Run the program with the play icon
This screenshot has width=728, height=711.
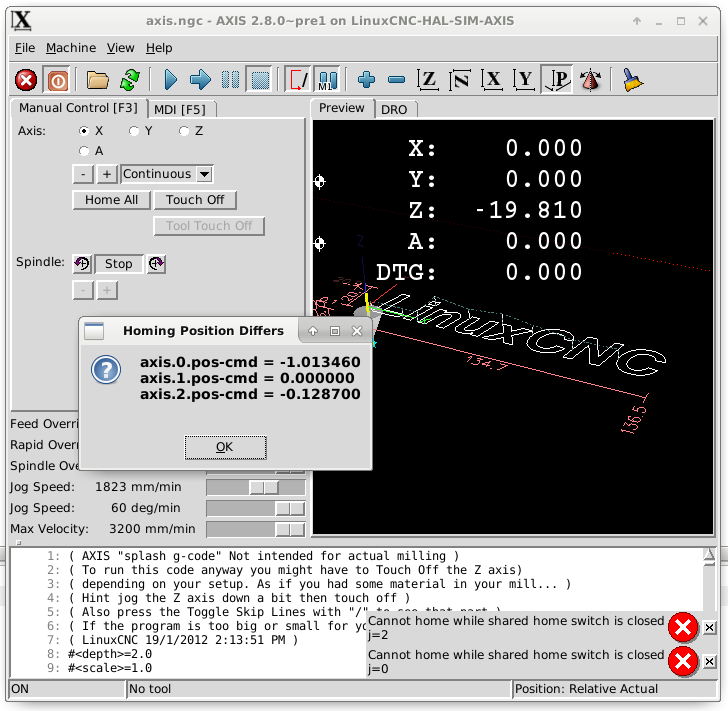coord(170,80)
